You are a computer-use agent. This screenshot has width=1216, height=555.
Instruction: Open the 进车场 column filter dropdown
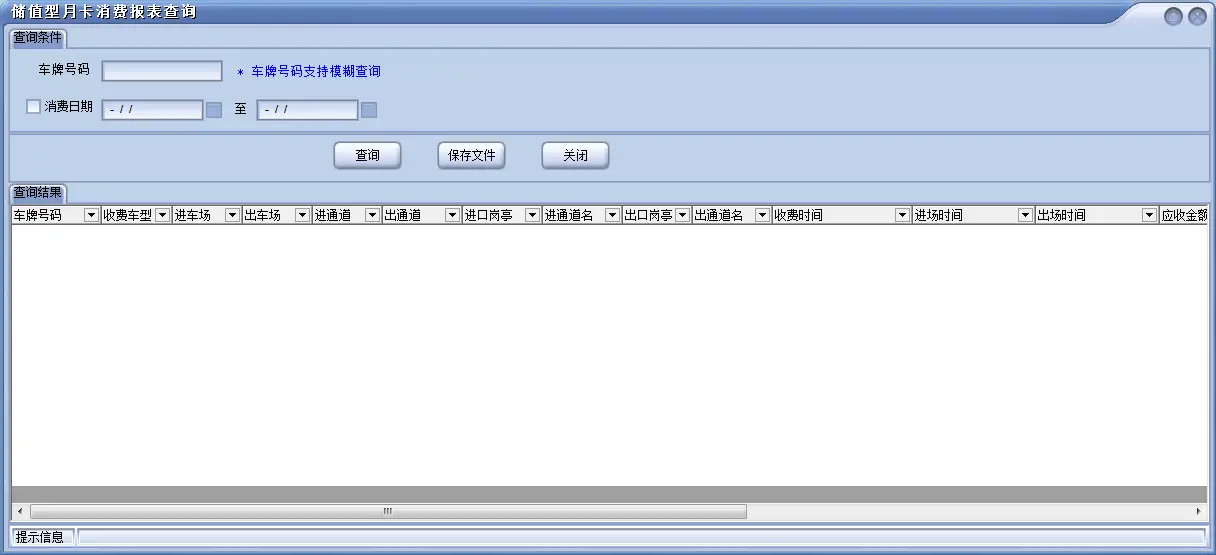click(x=232, y=215)
